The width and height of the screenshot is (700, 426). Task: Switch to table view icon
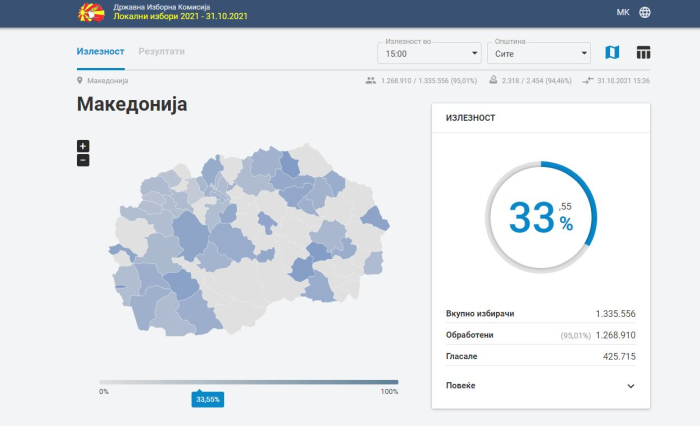(643, 52)
